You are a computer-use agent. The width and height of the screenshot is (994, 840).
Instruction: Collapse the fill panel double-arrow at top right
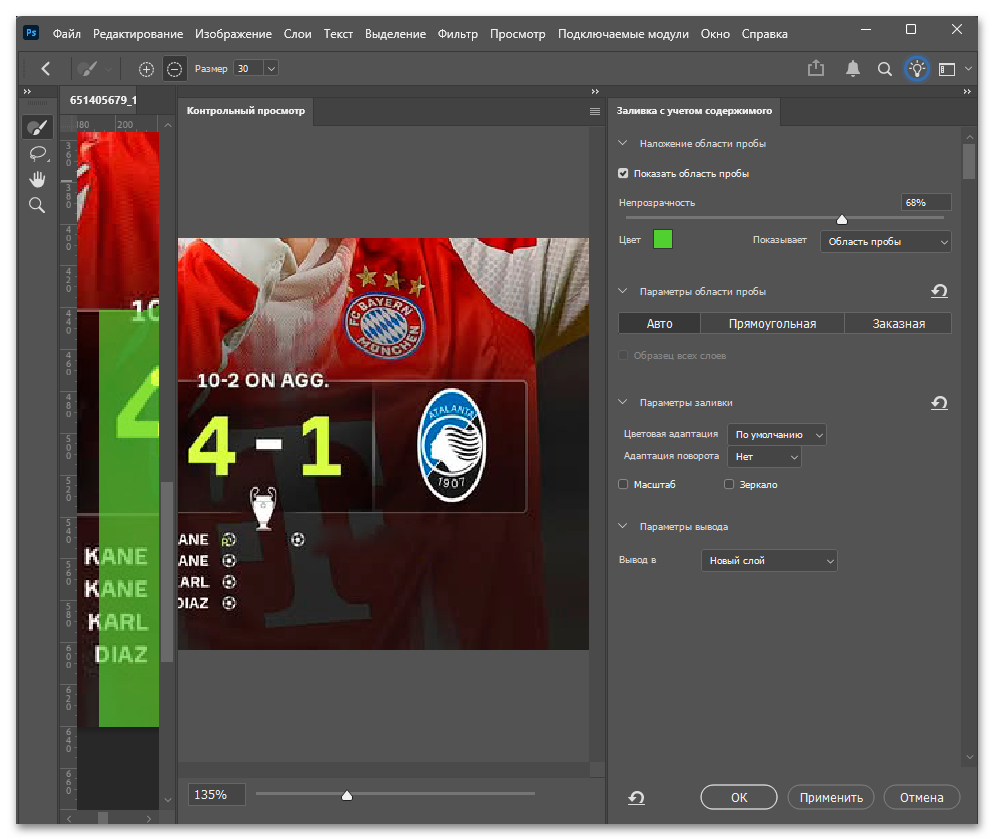pos(967,91)
